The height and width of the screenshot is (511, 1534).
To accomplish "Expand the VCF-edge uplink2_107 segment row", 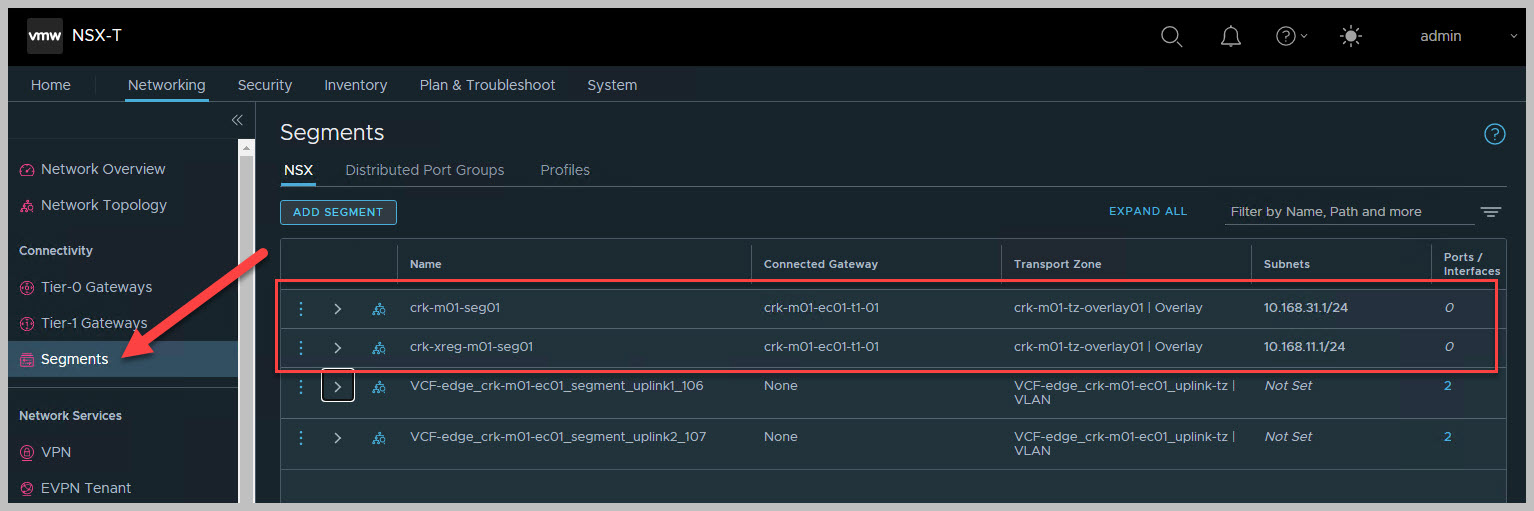I will (338, 438).
